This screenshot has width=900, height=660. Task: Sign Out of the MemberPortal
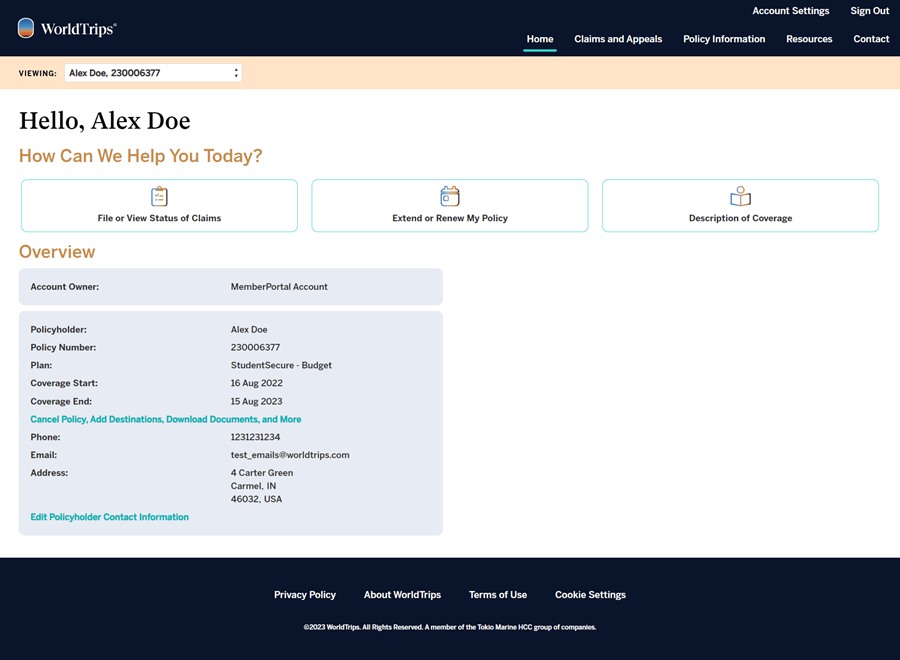tap(869, 11)
